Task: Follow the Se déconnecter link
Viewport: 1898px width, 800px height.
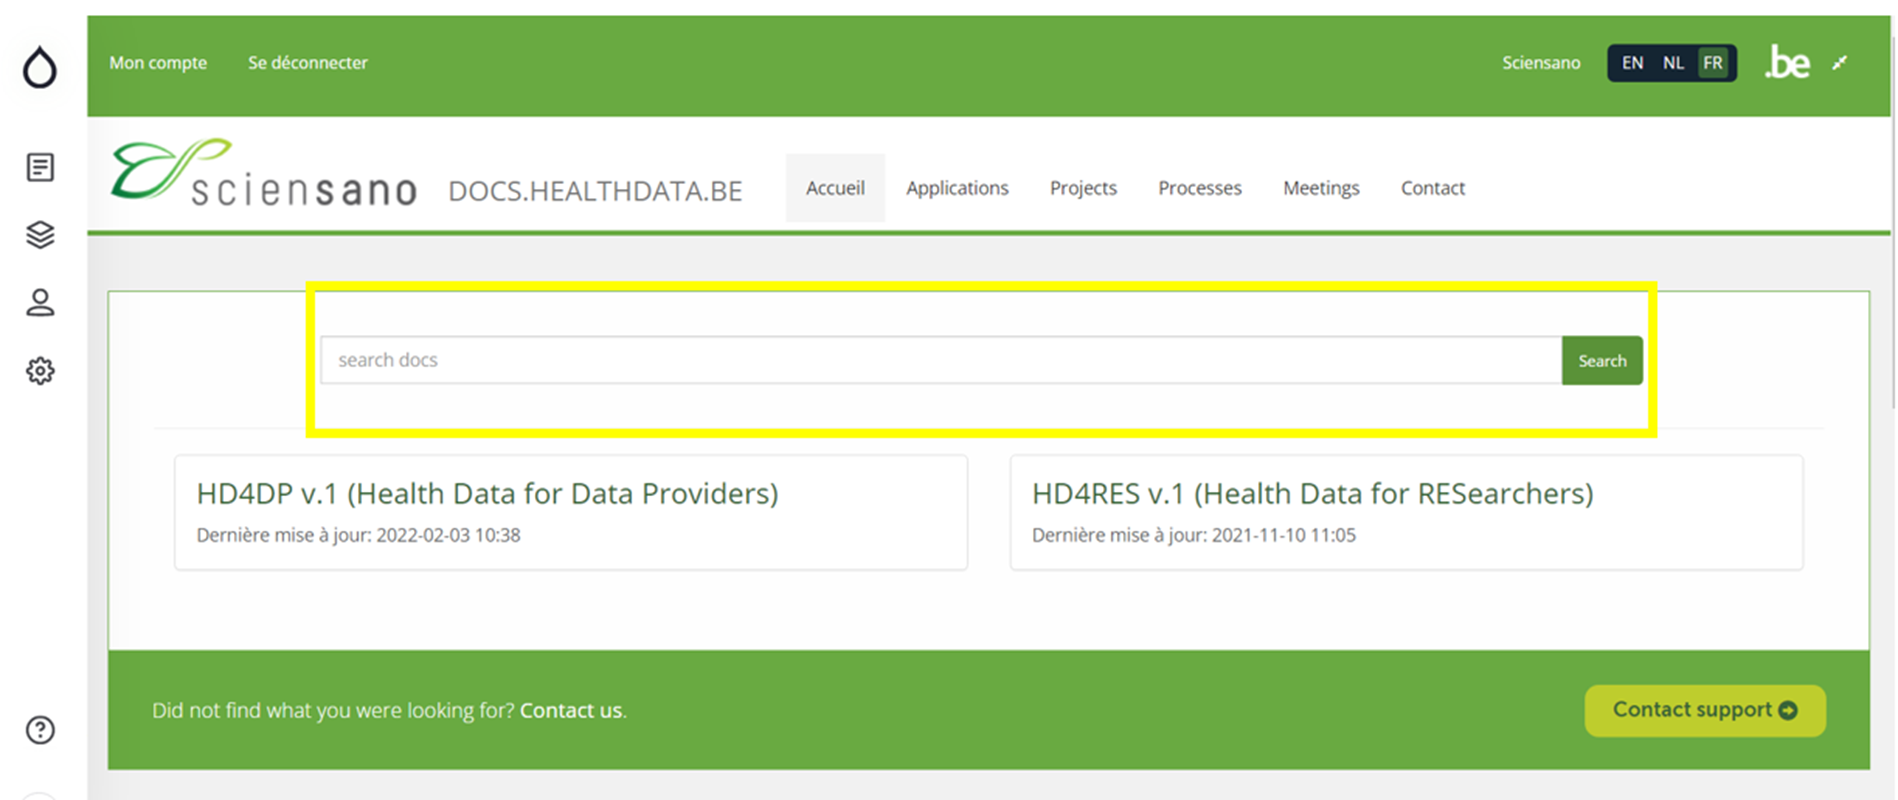Action: point(307,63)
